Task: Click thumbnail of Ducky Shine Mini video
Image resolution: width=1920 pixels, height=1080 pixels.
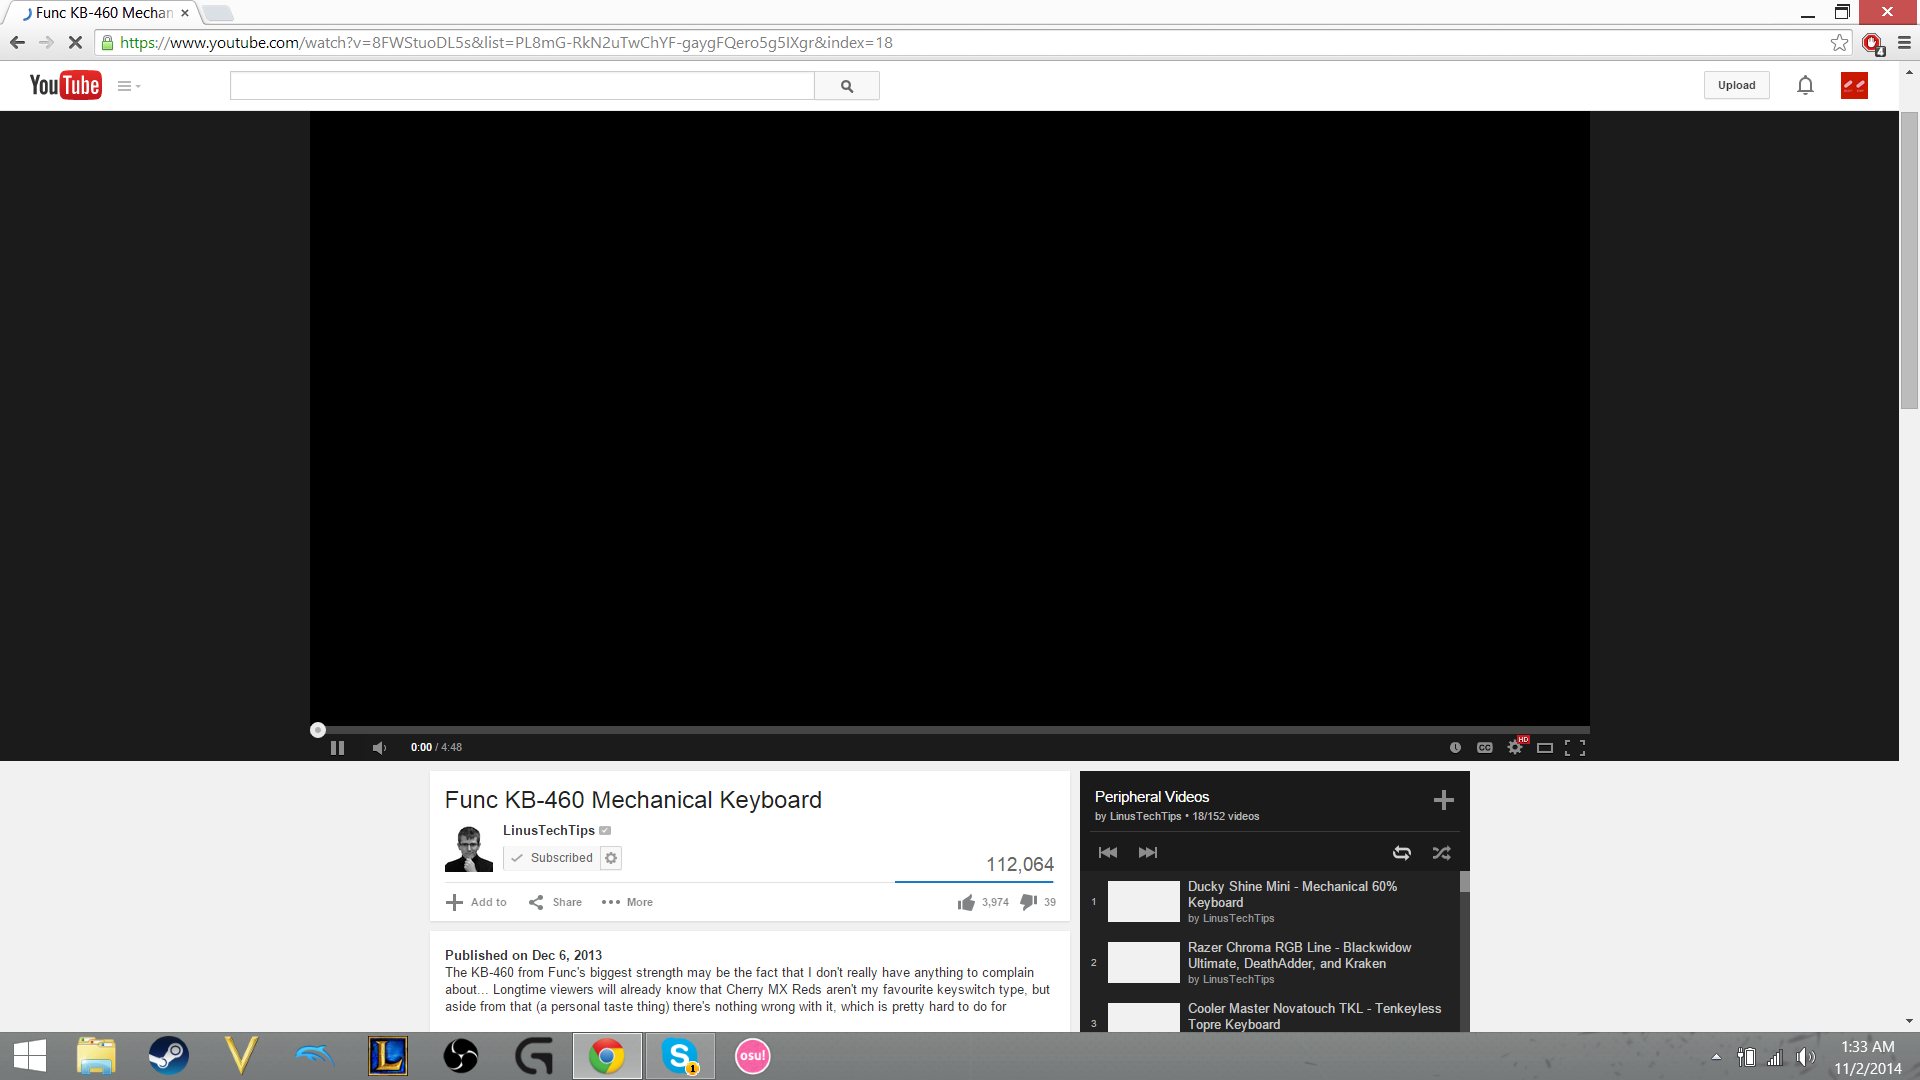Action: (x=1144, y=901)
